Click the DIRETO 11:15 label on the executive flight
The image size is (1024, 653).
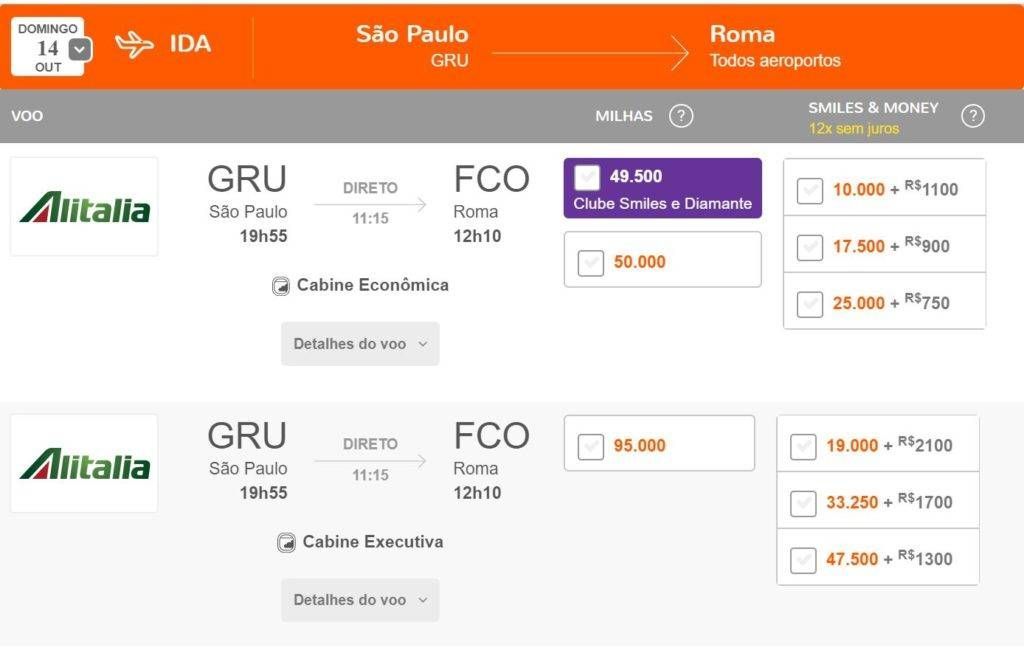370,460
